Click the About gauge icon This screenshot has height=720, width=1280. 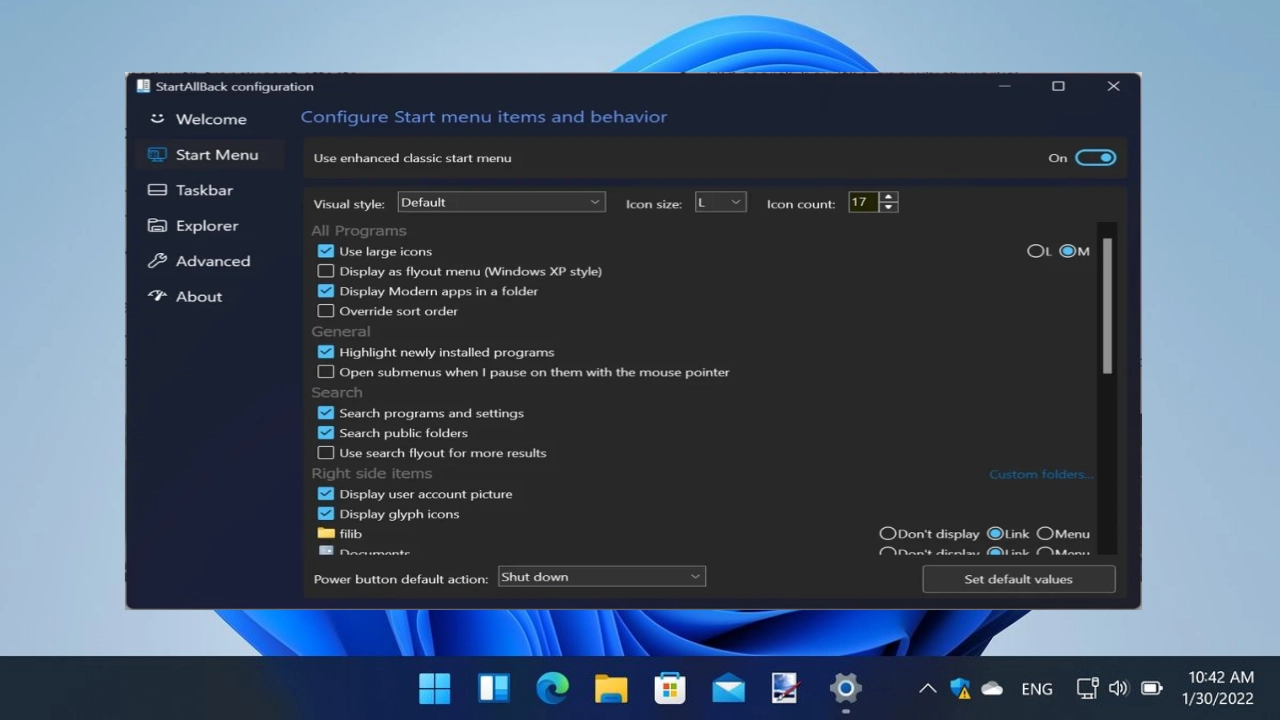(157, 296)
